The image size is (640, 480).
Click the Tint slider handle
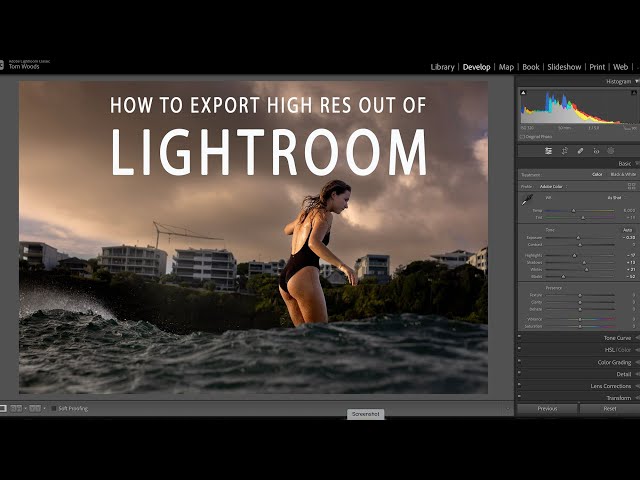pyautogui.click(x=583, y=218)
